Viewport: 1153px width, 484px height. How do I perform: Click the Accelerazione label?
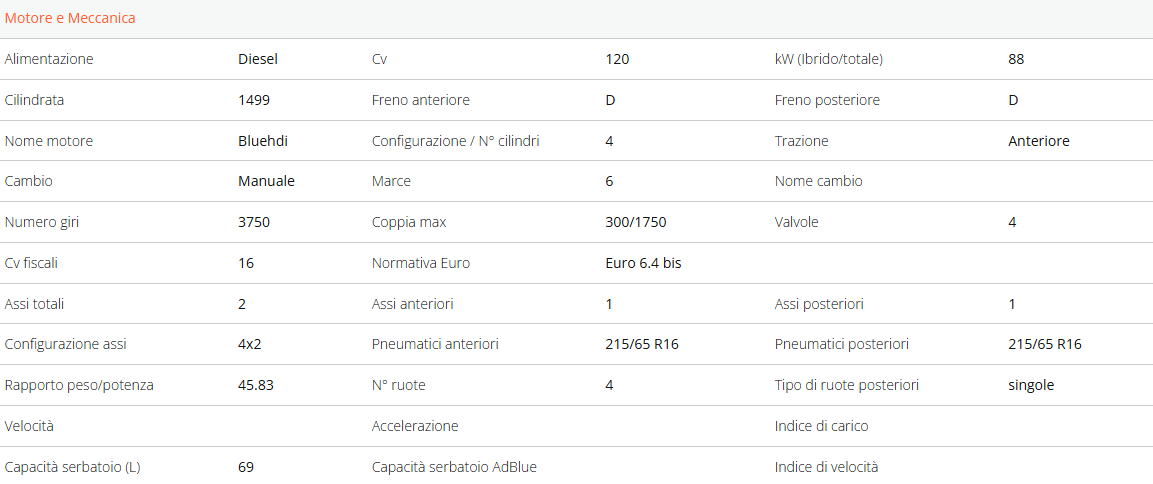(x=415, y=426)
